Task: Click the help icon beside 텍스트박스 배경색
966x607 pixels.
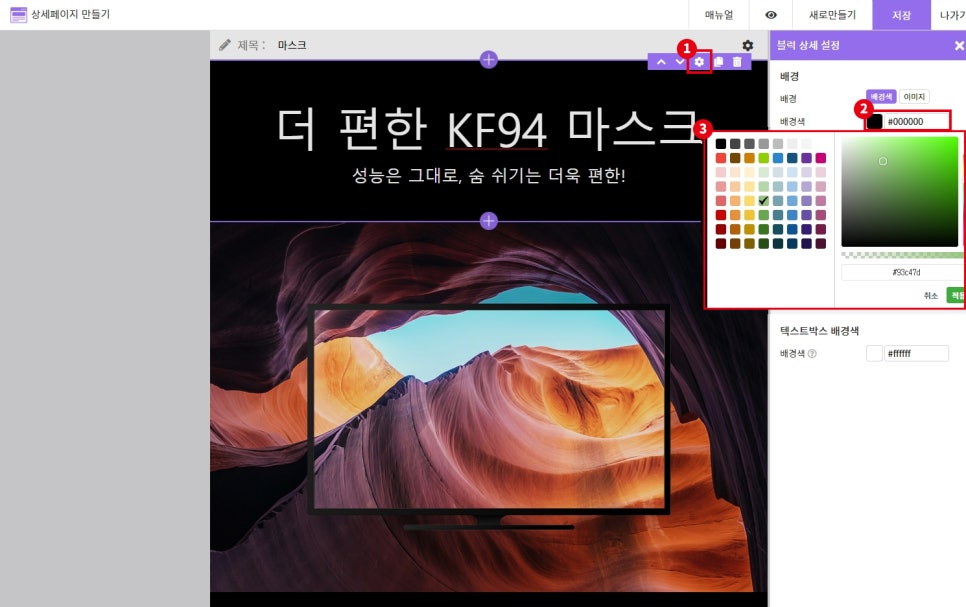Action: 812,354
